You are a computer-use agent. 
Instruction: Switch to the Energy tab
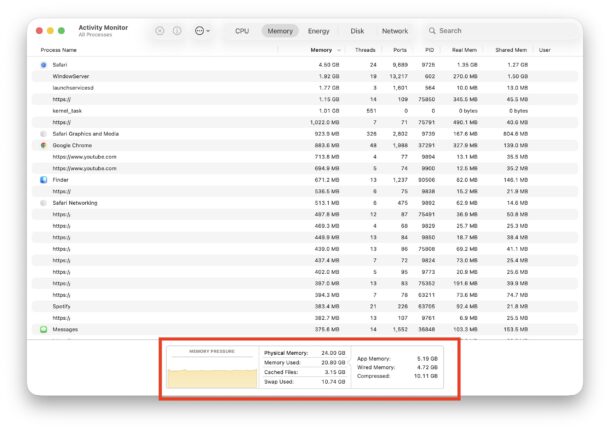click(318, 31)
